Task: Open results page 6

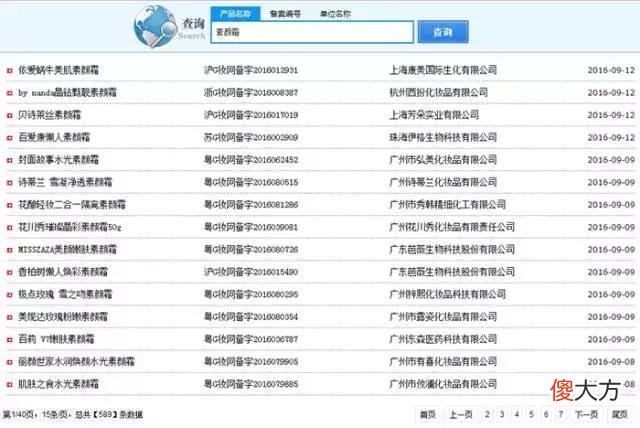Action: tap(546, 415)
